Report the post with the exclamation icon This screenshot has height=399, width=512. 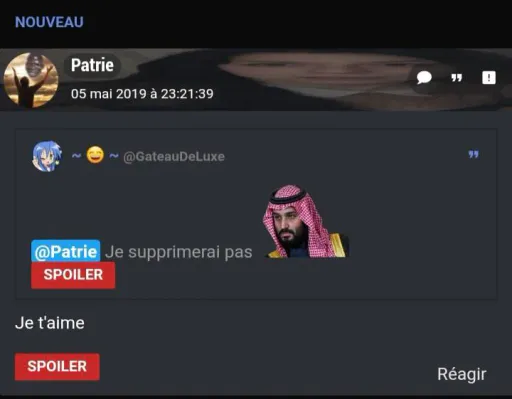[489, 78]
